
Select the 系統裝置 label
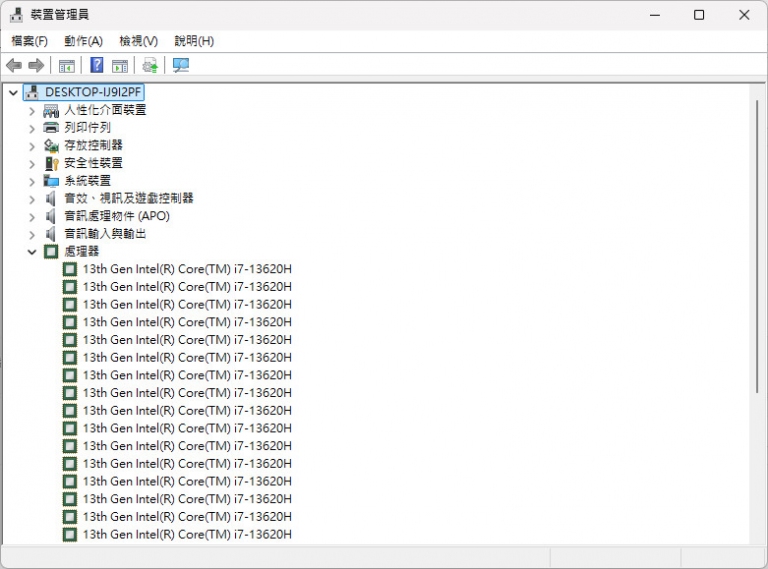point(87,180)
